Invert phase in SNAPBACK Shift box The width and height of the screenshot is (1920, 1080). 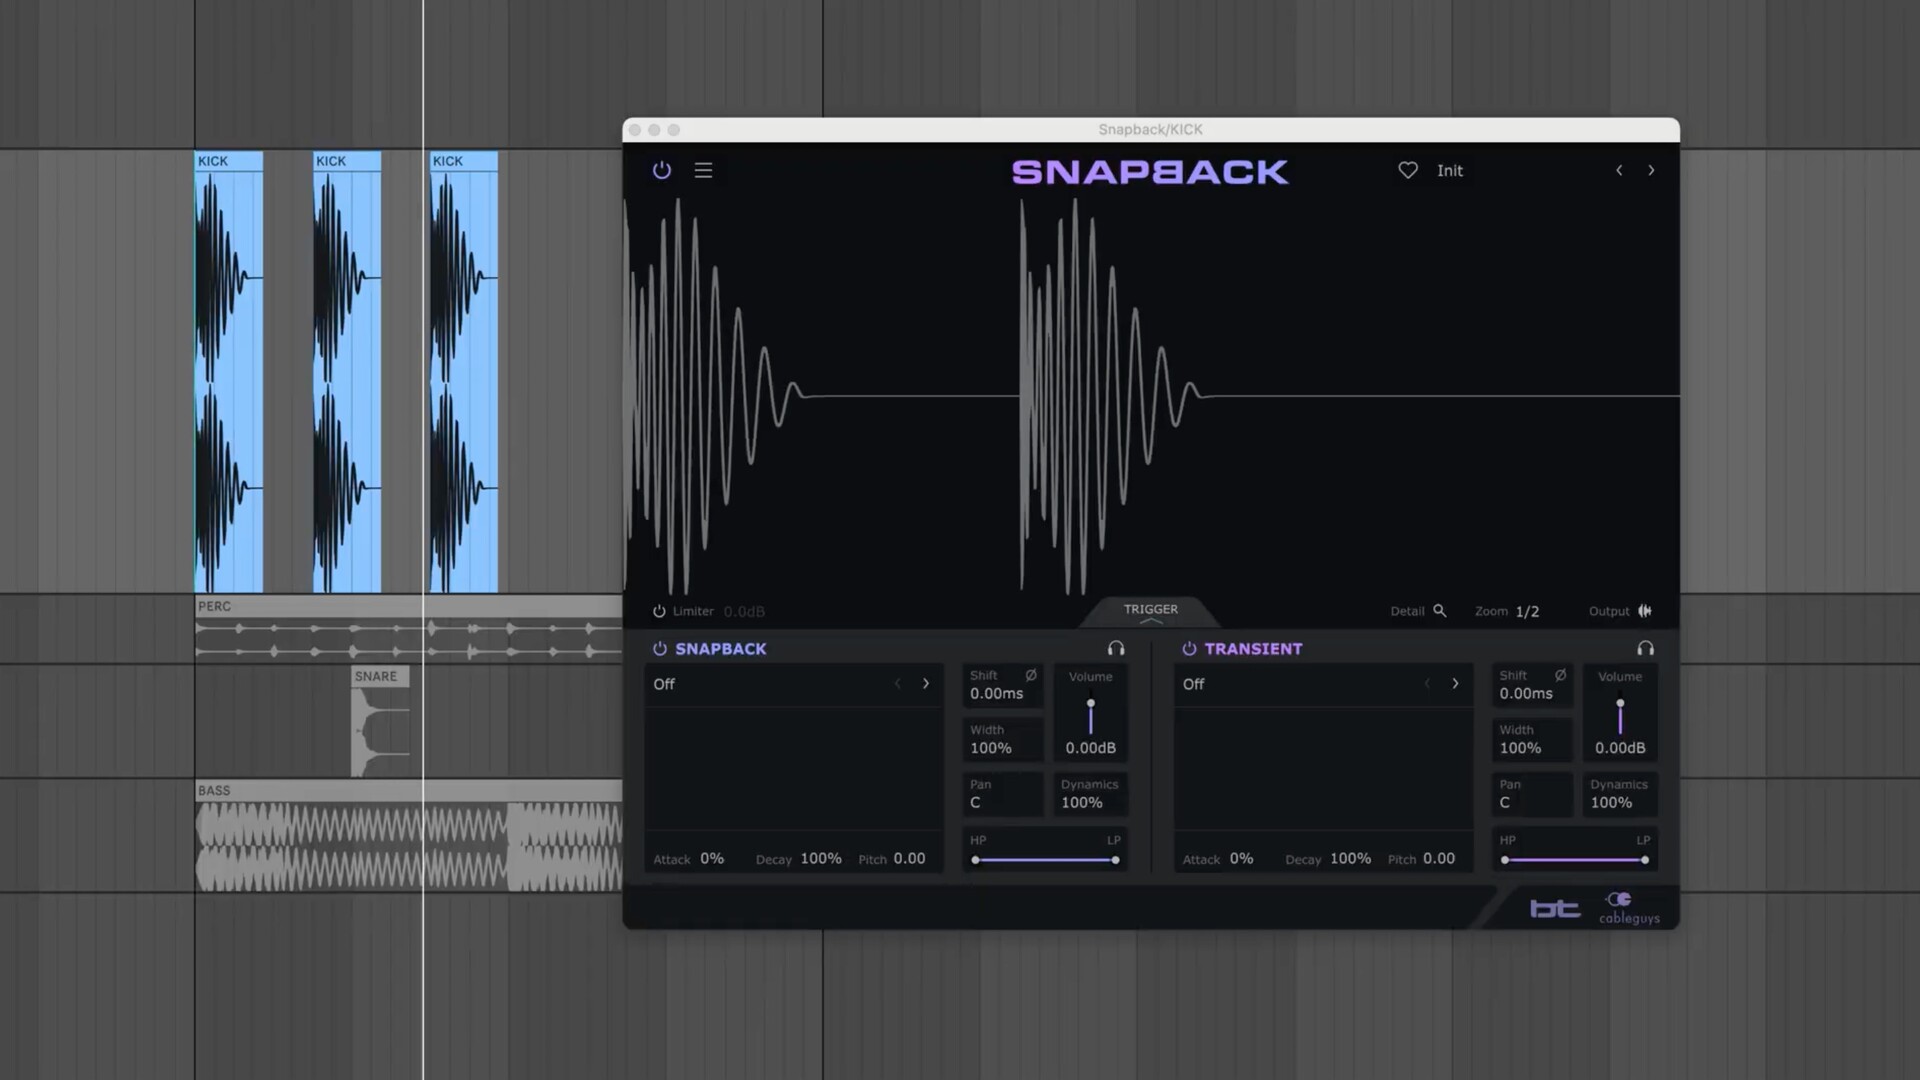point(1031,675)
